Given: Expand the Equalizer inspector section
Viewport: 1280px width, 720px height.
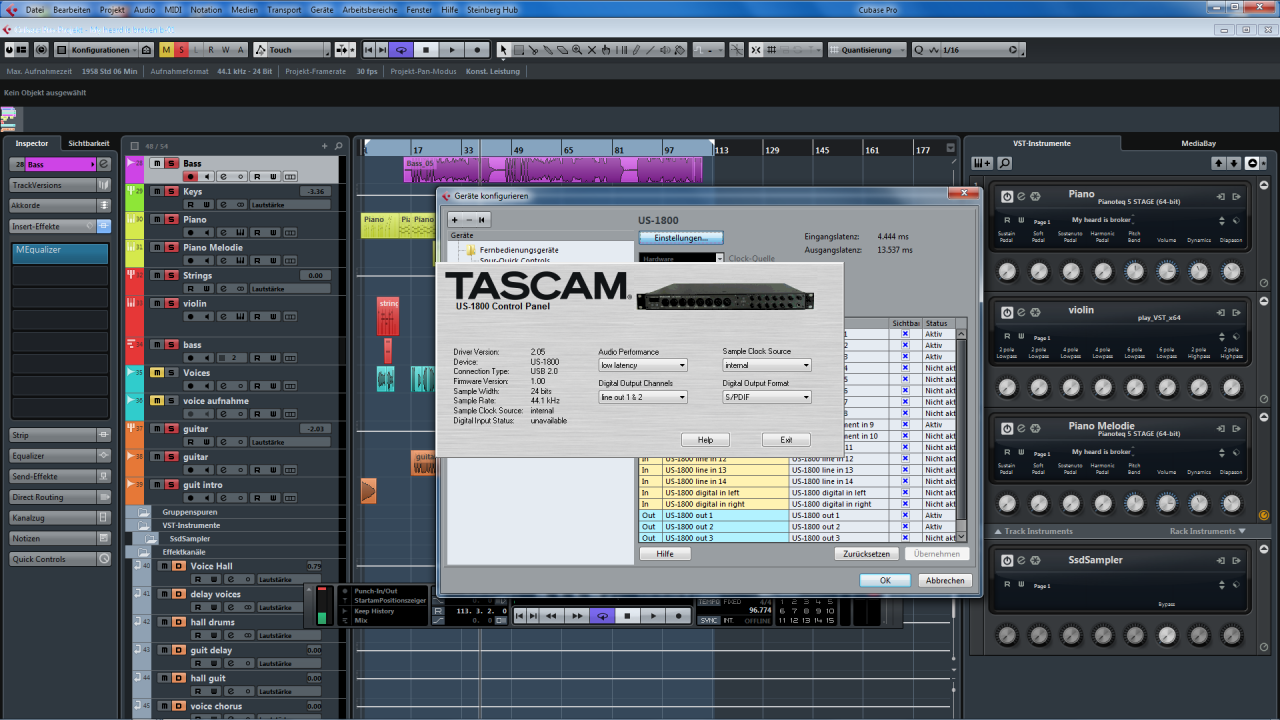Looking at the screenshot, I should tap(60, 455).
